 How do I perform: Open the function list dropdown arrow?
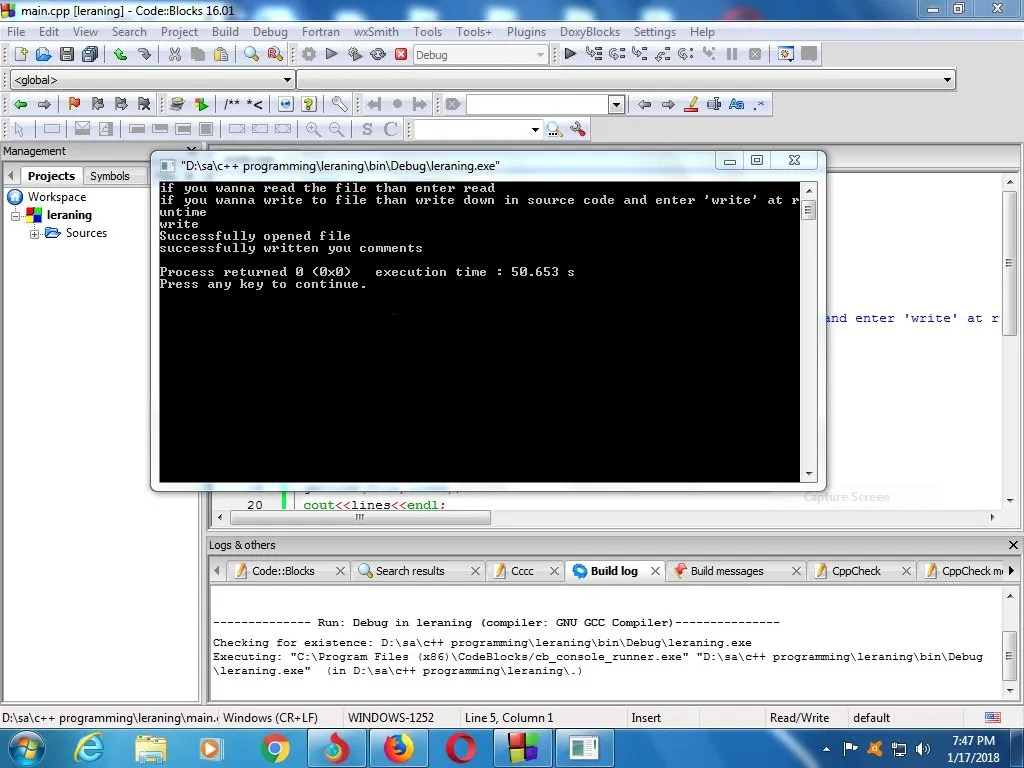coord(947,80)
